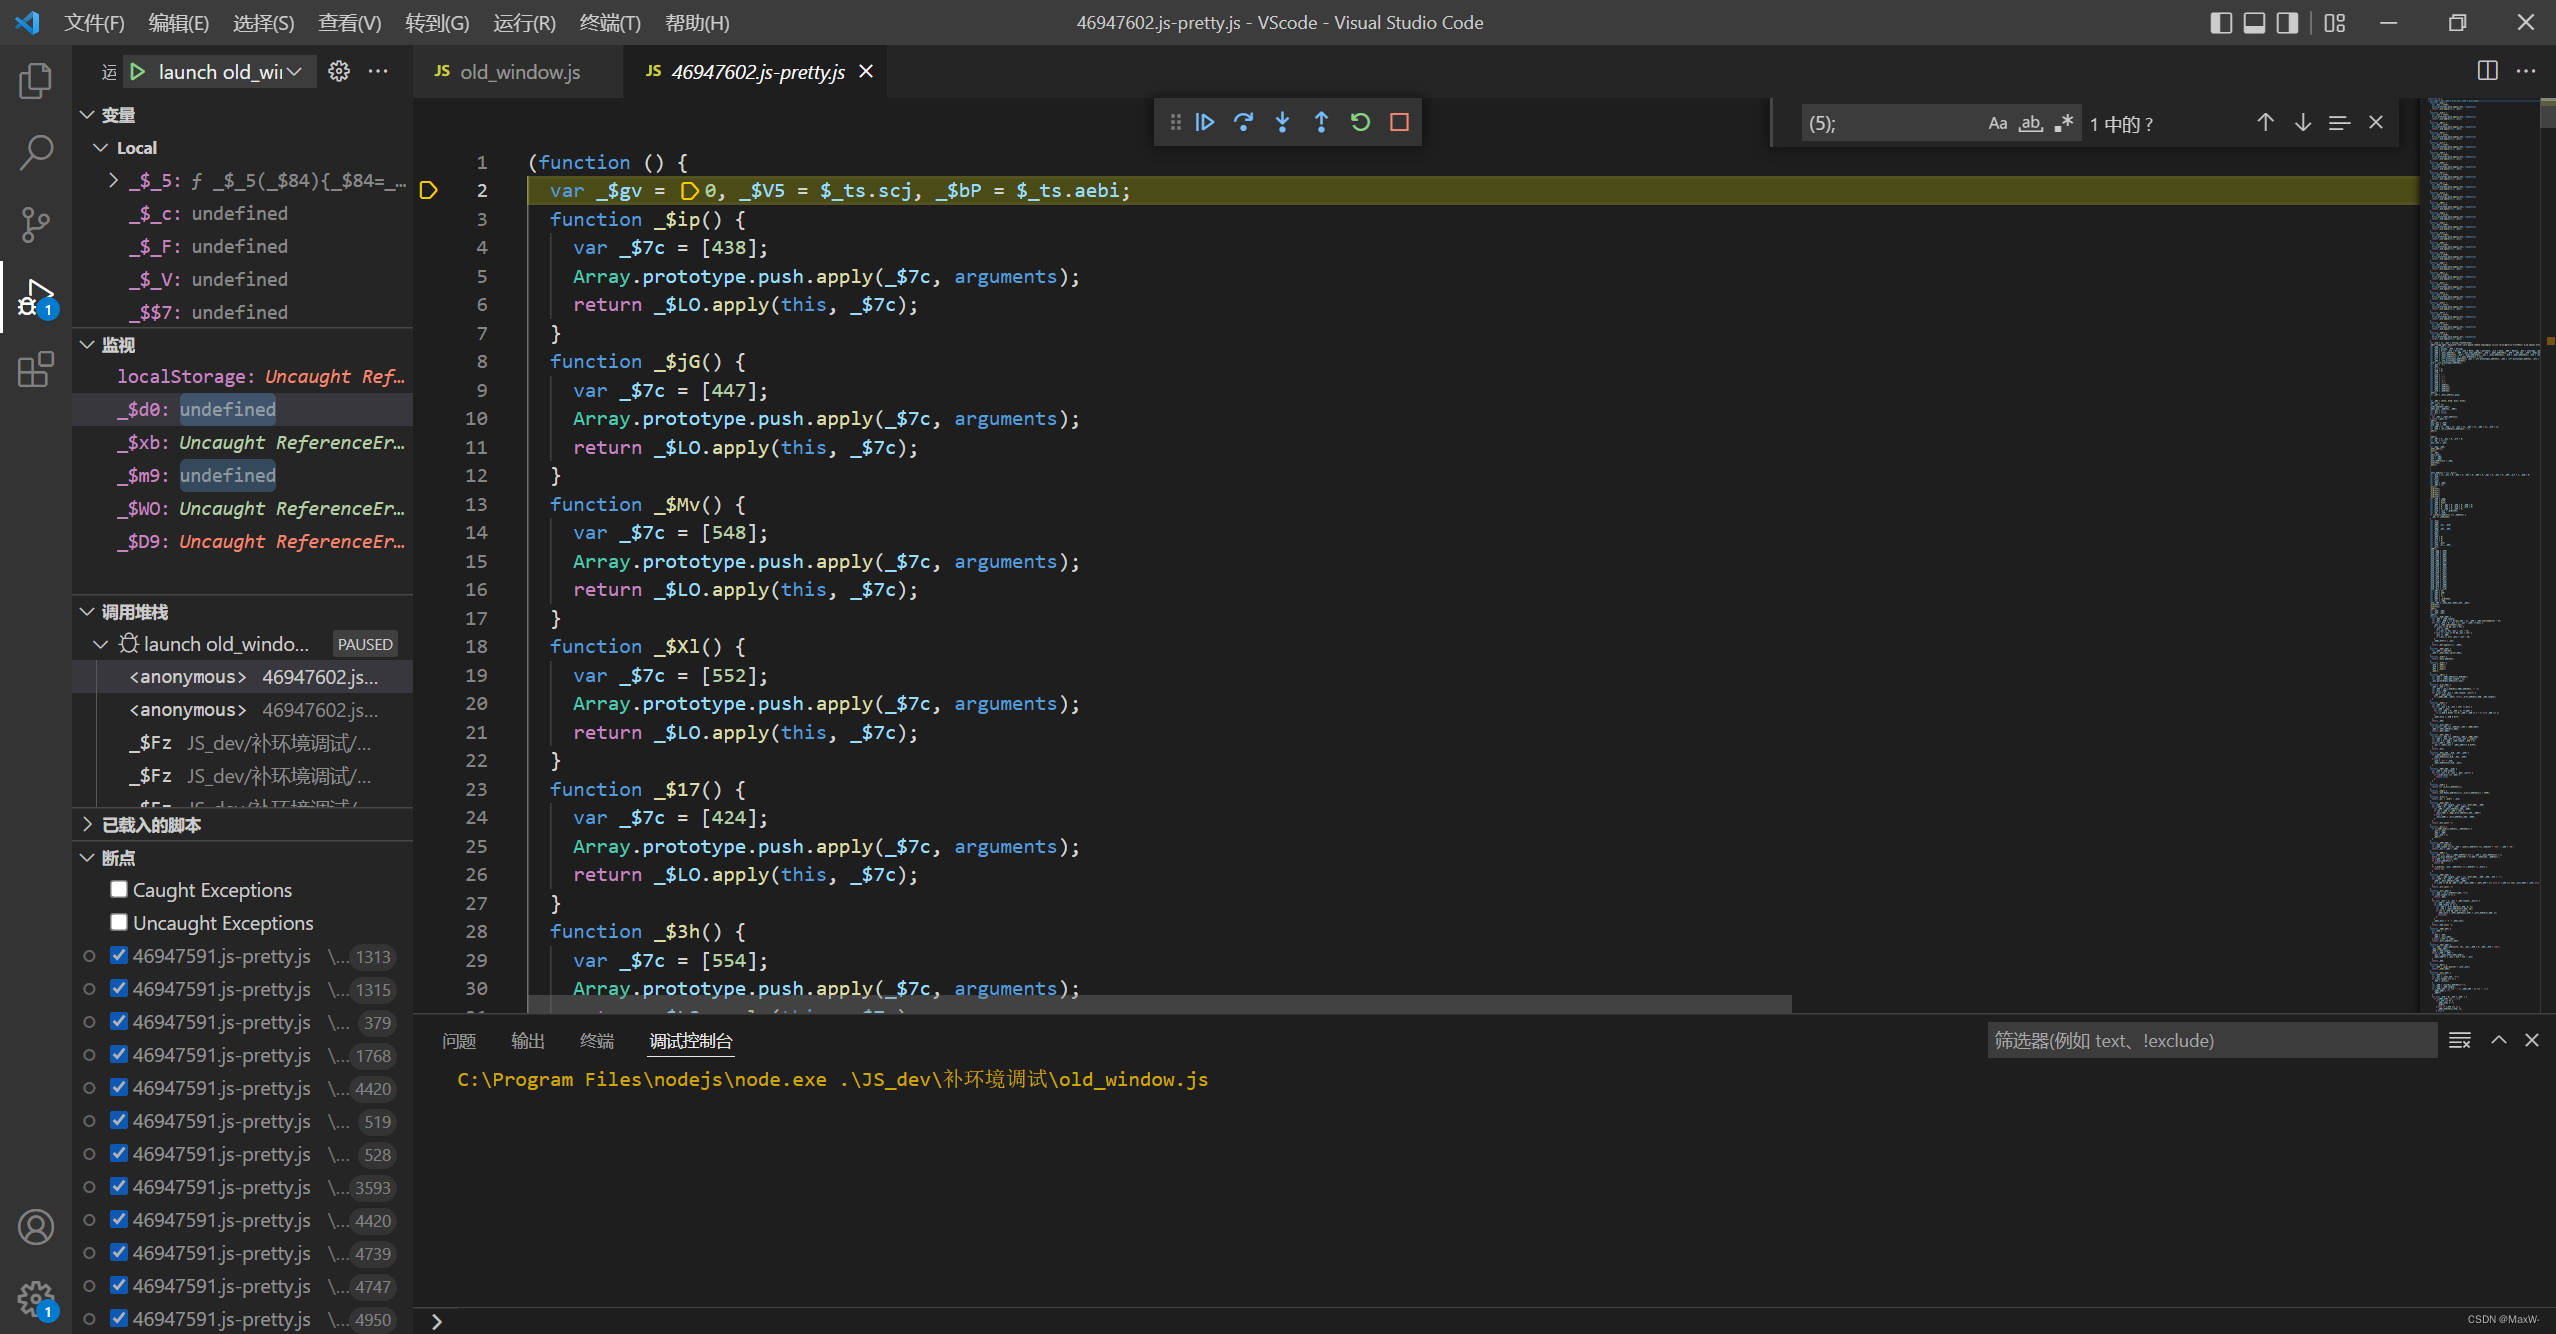This screenshot has height=1334, width=2556.
Task: Click the Step Out debug icon
Action: point(1321,122)
